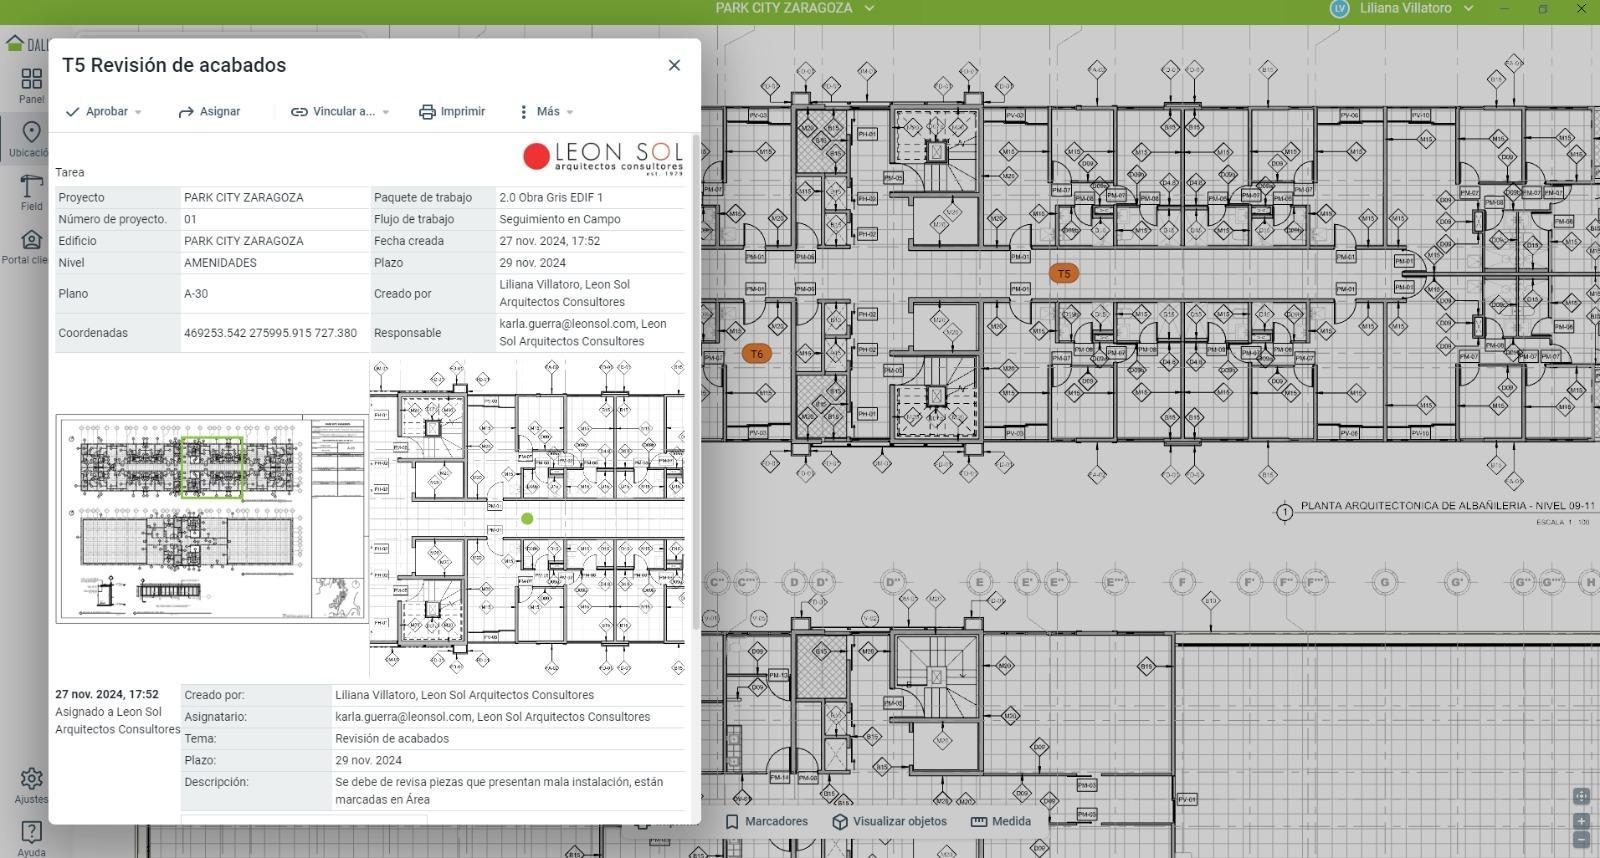Click the Número de proyecto value 01
The height and width of the screenshot is (858, 1600).
(190, 219)
